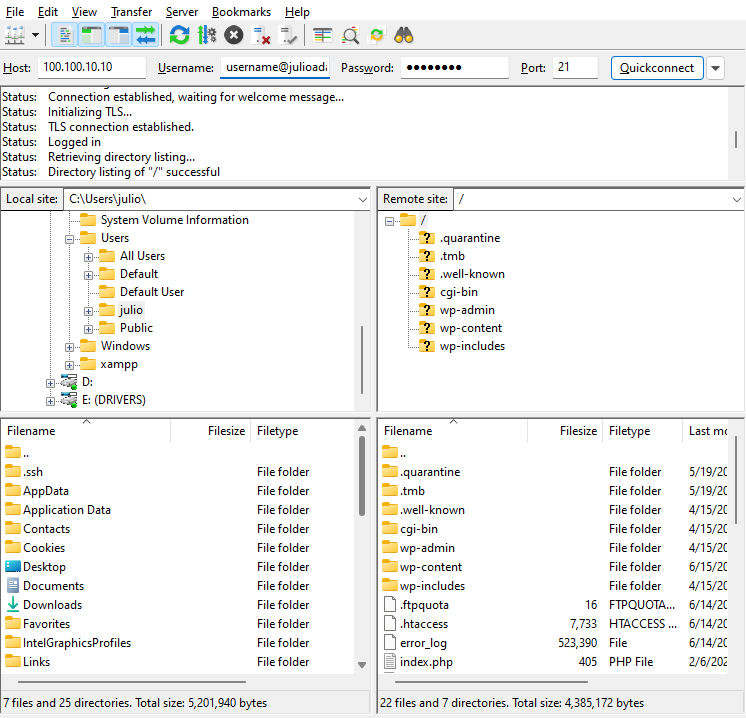
Task: Toggle synchronized browsing
Action: tap(377, 35)
